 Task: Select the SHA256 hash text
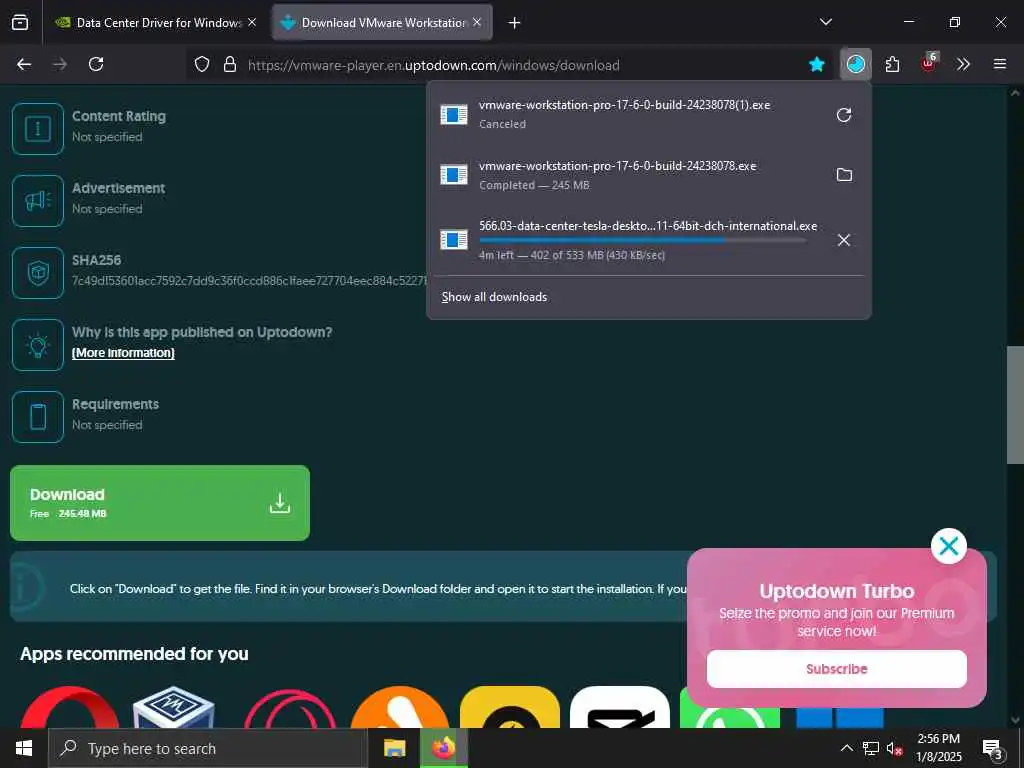(249, 281)
